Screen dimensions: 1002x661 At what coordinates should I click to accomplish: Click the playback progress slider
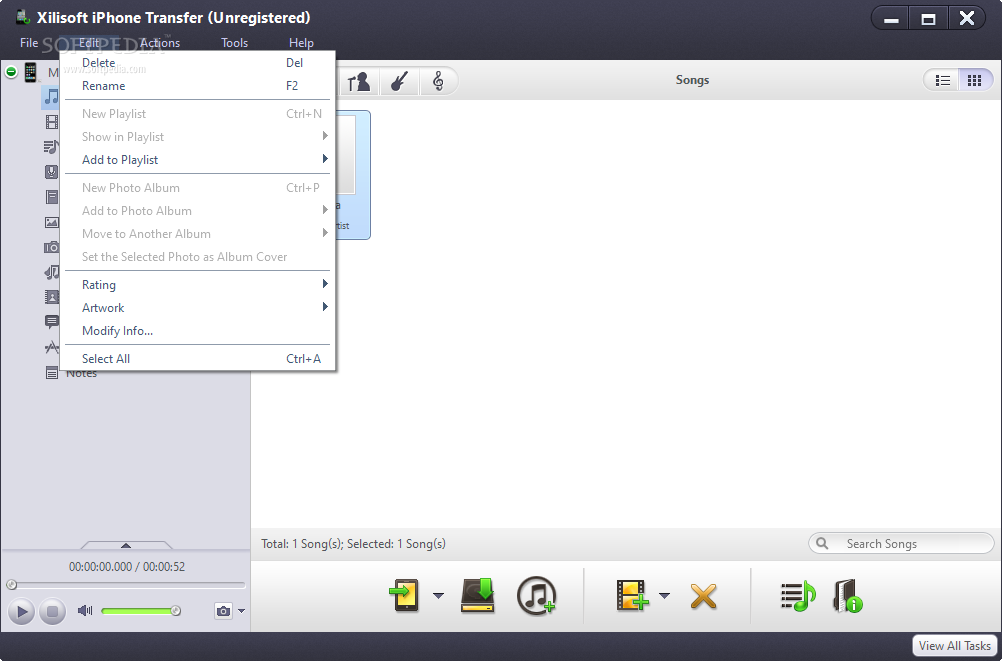click(x=126, y=584)
